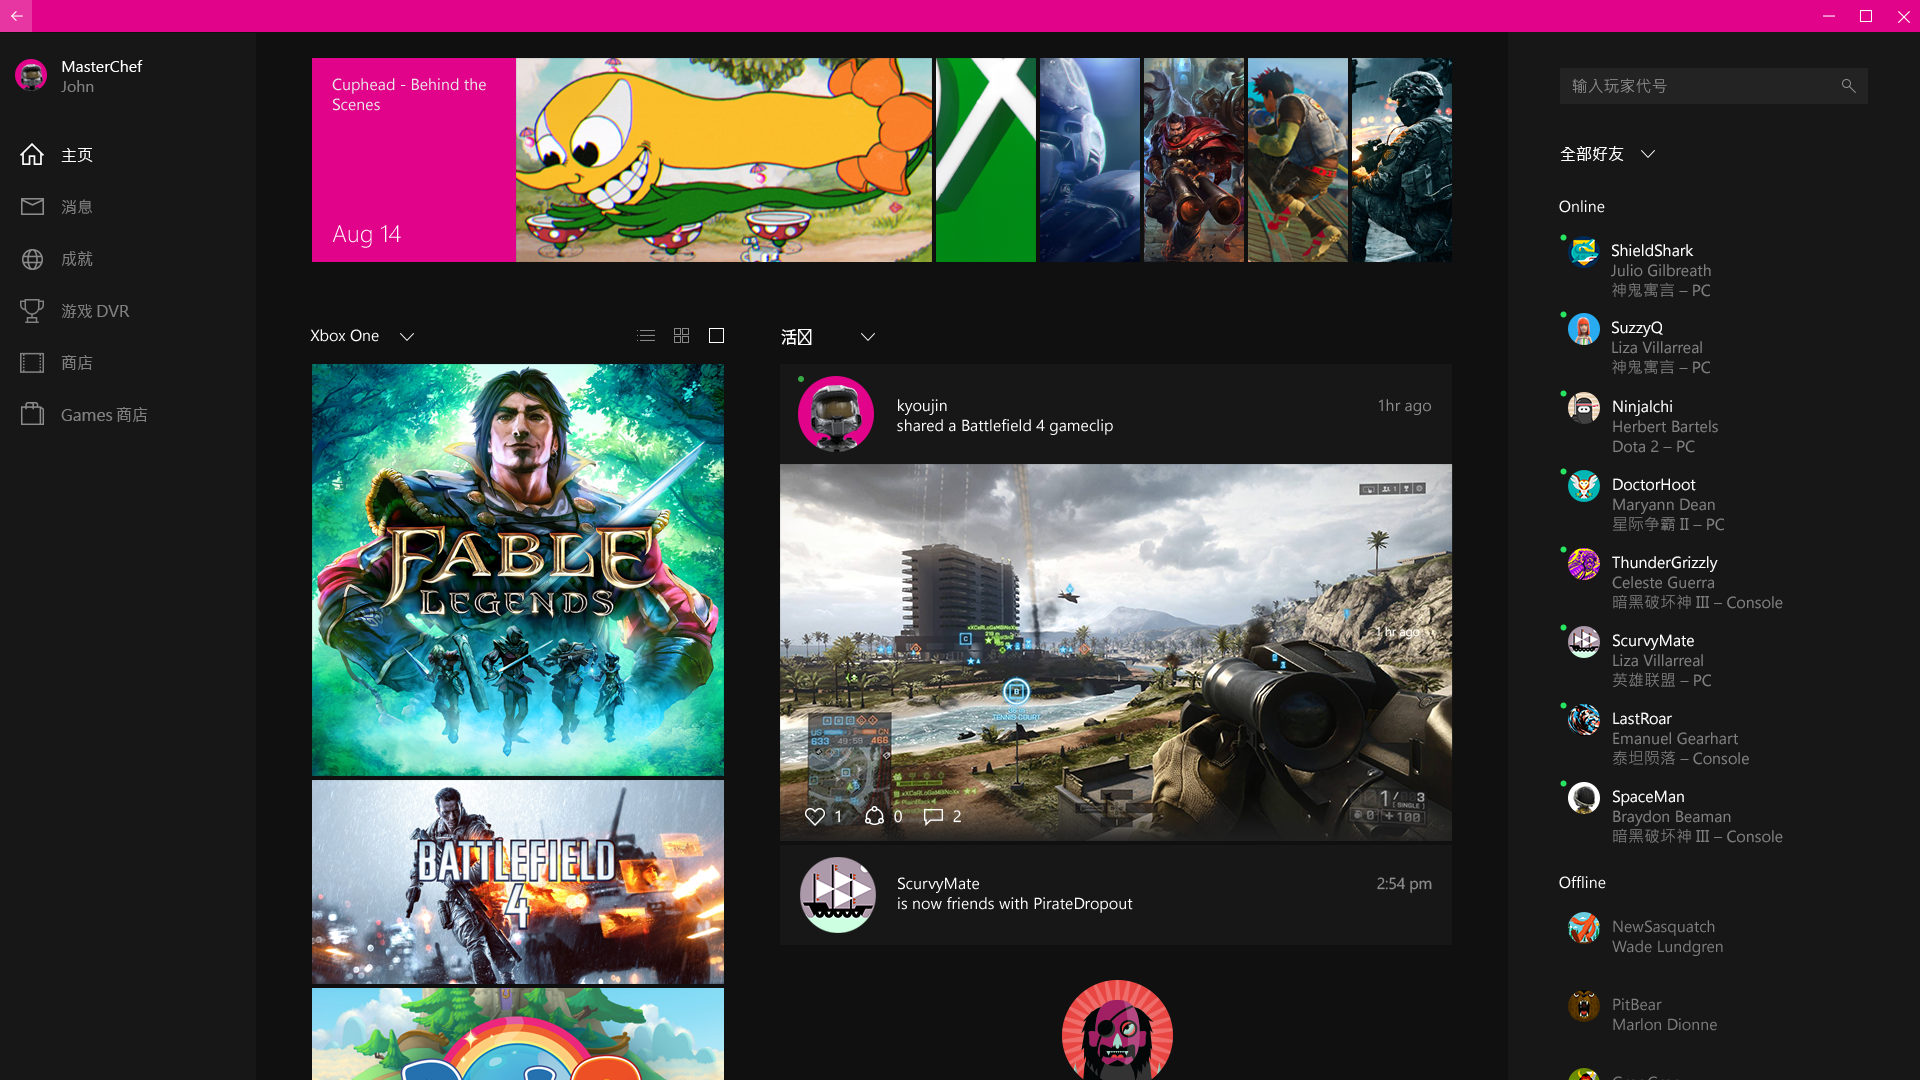Click the share icon on the gameclip
This screenshot has height=1080, width=1920.
coord(874,816)
